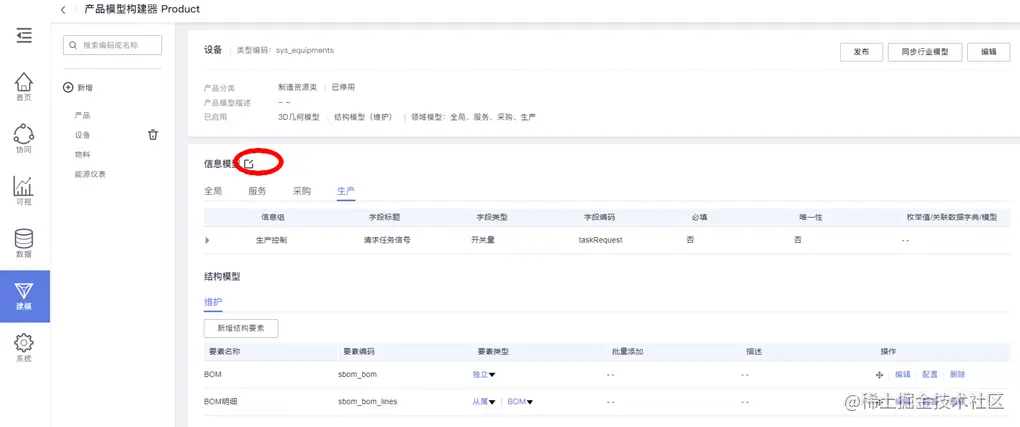Image resolution: width=1020 pixels, height=427 pixels.
Task: Edit 信息模型 via the pencil icon
Action: (249, 164)
